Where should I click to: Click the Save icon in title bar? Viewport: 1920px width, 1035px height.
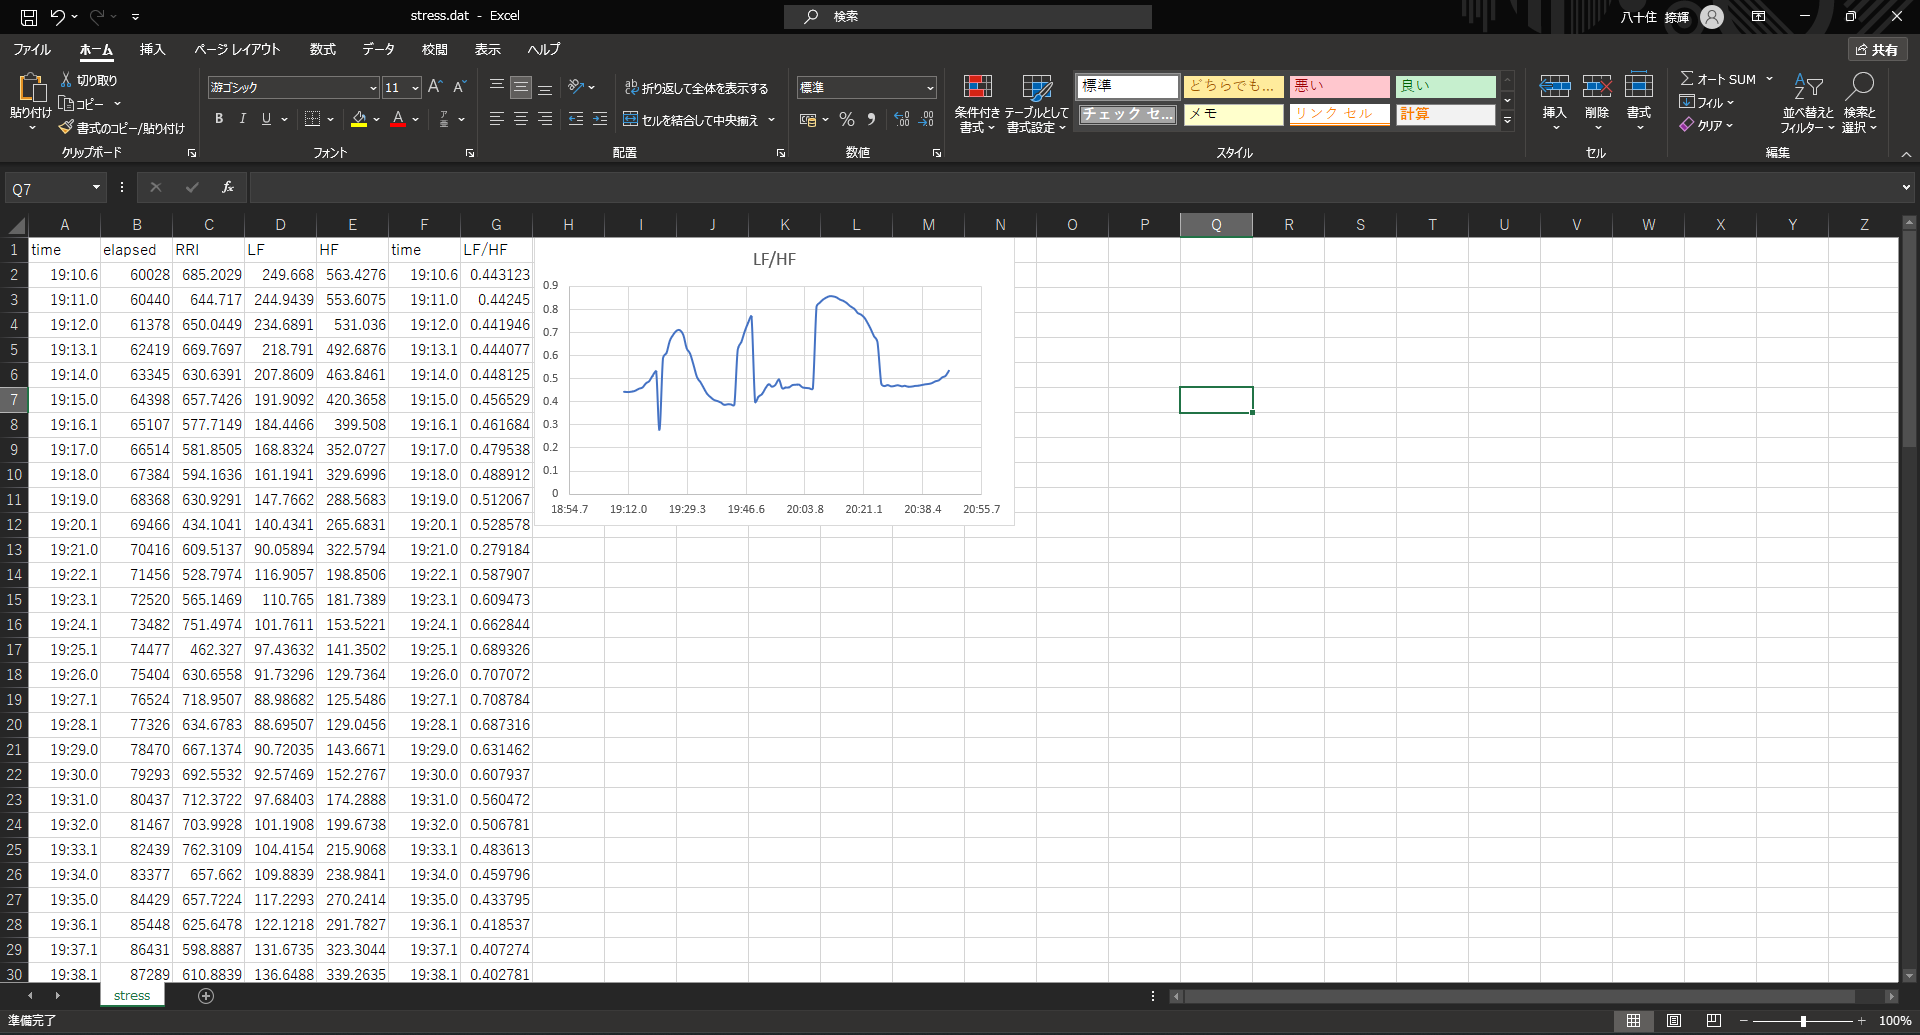coord(29,17)
